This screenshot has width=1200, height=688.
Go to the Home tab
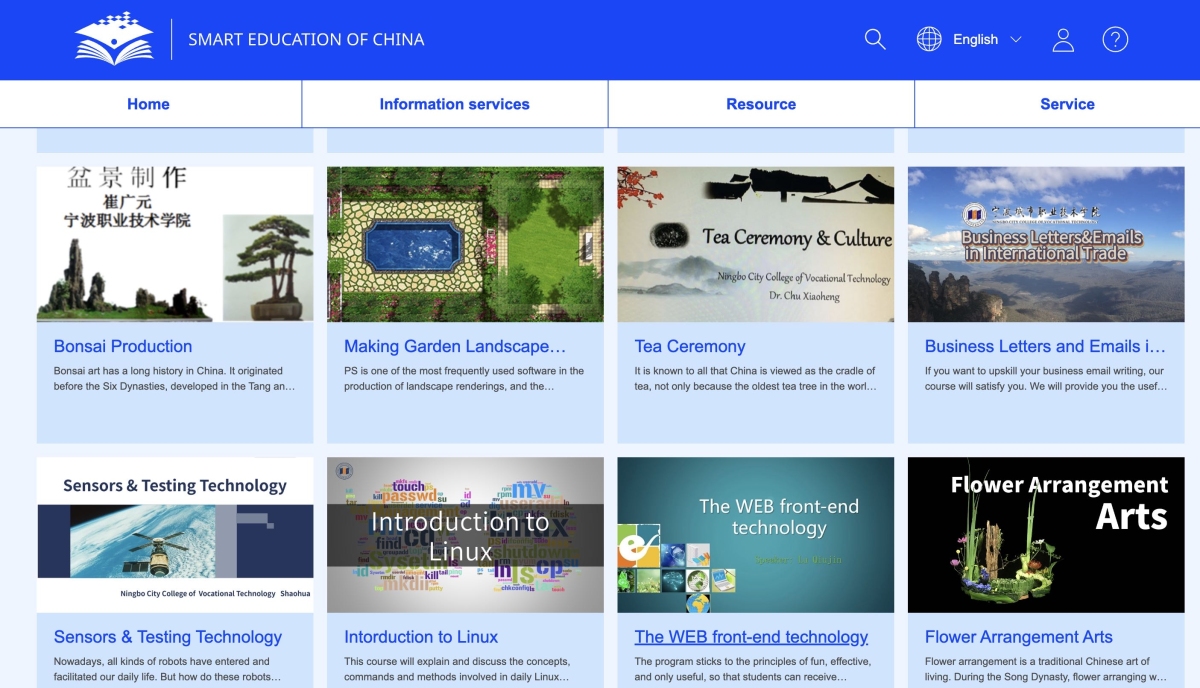[148, 104]
